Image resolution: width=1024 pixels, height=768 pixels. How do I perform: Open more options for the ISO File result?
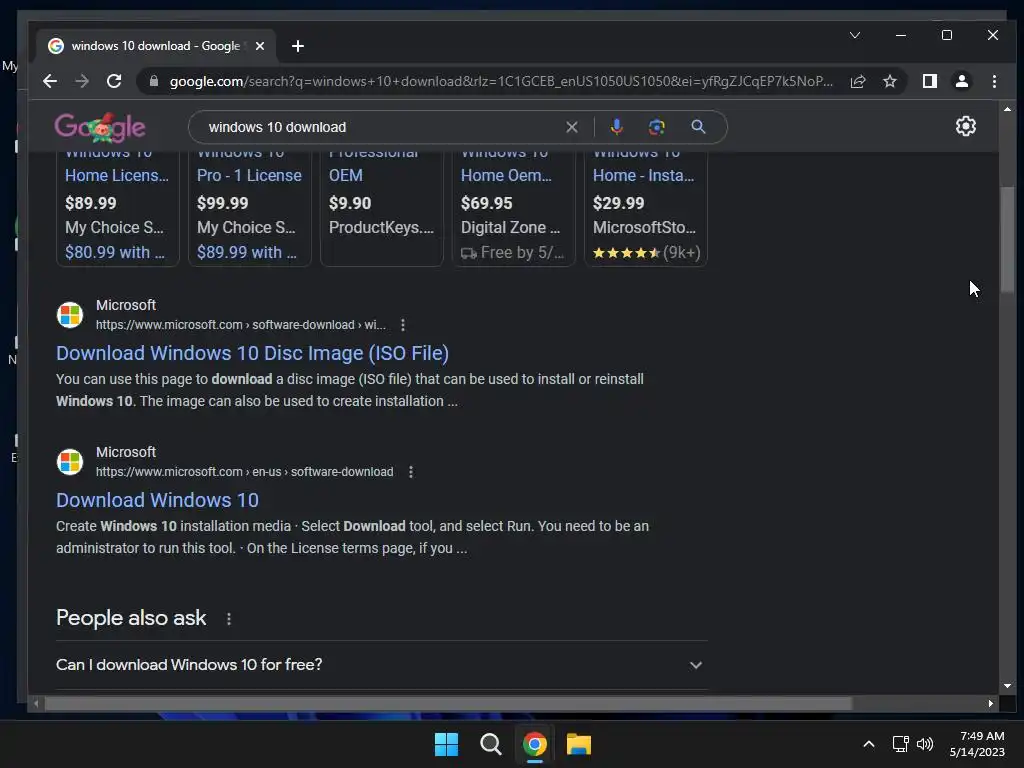[403, 325]
